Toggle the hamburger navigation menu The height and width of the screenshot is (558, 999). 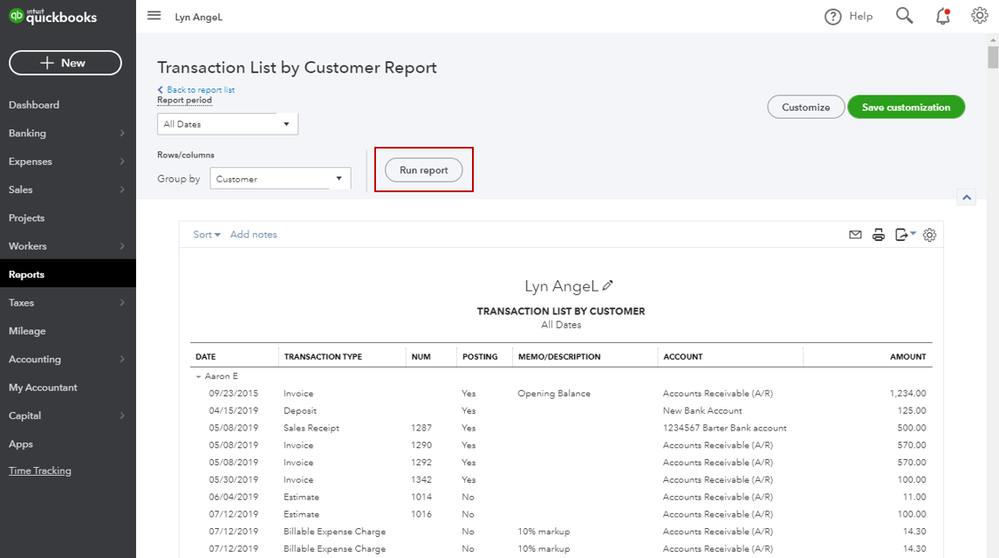154,15
